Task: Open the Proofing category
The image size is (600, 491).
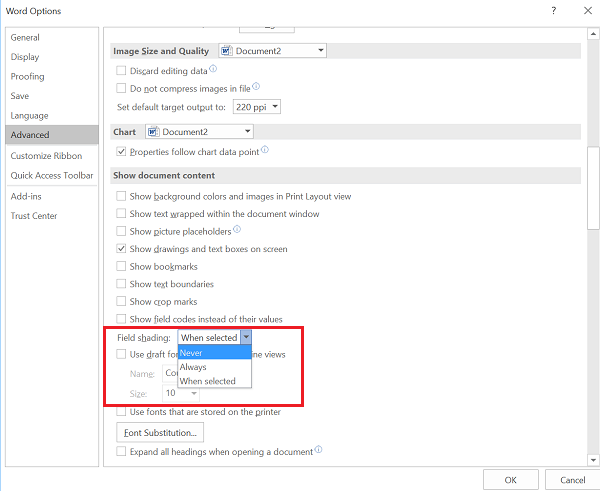Action: pyautogui.click(x=27, y=76)
